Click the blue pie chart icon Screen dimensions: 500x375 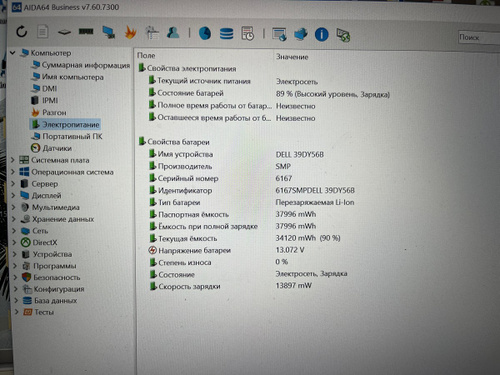[x=205, y=33]
